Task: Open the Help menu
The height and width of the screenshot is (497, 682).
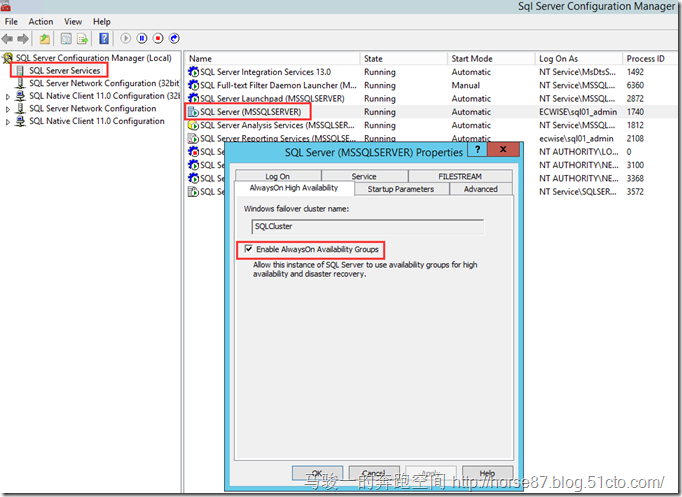Action: pyautogui.click(x=102, y=22)
